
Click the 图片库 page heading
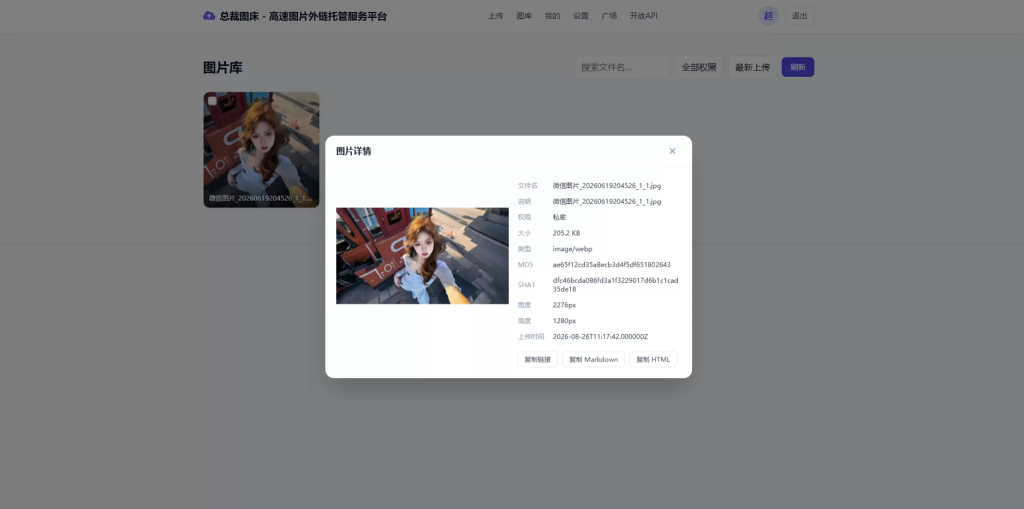coord(223,67)
